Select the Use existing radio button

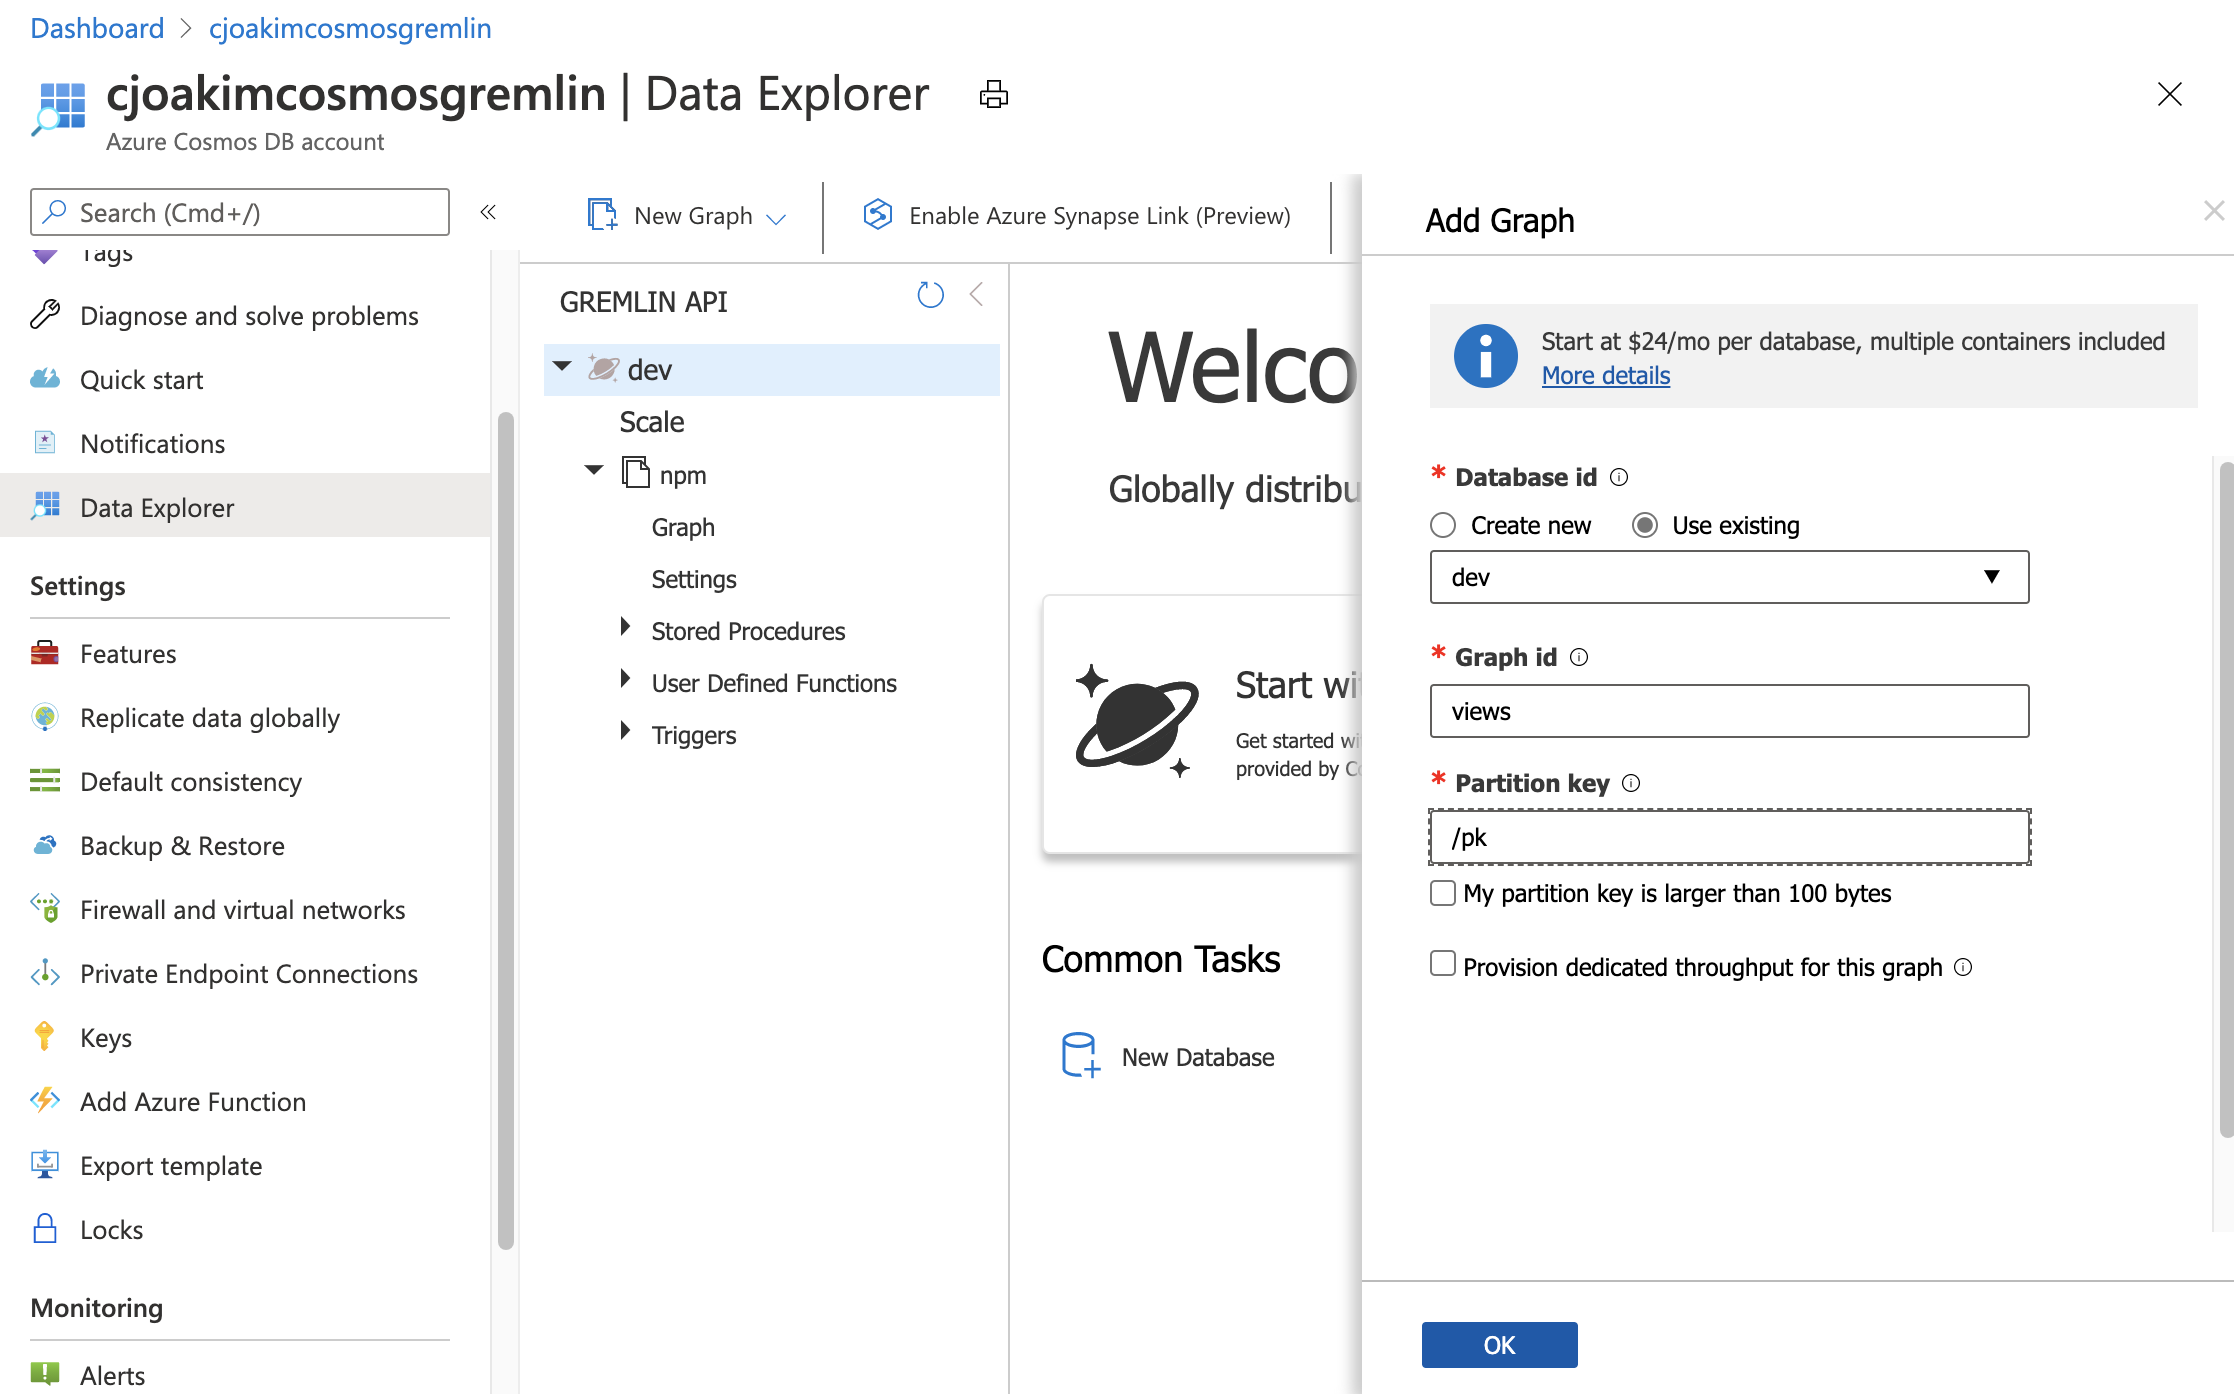point(1645,525)
